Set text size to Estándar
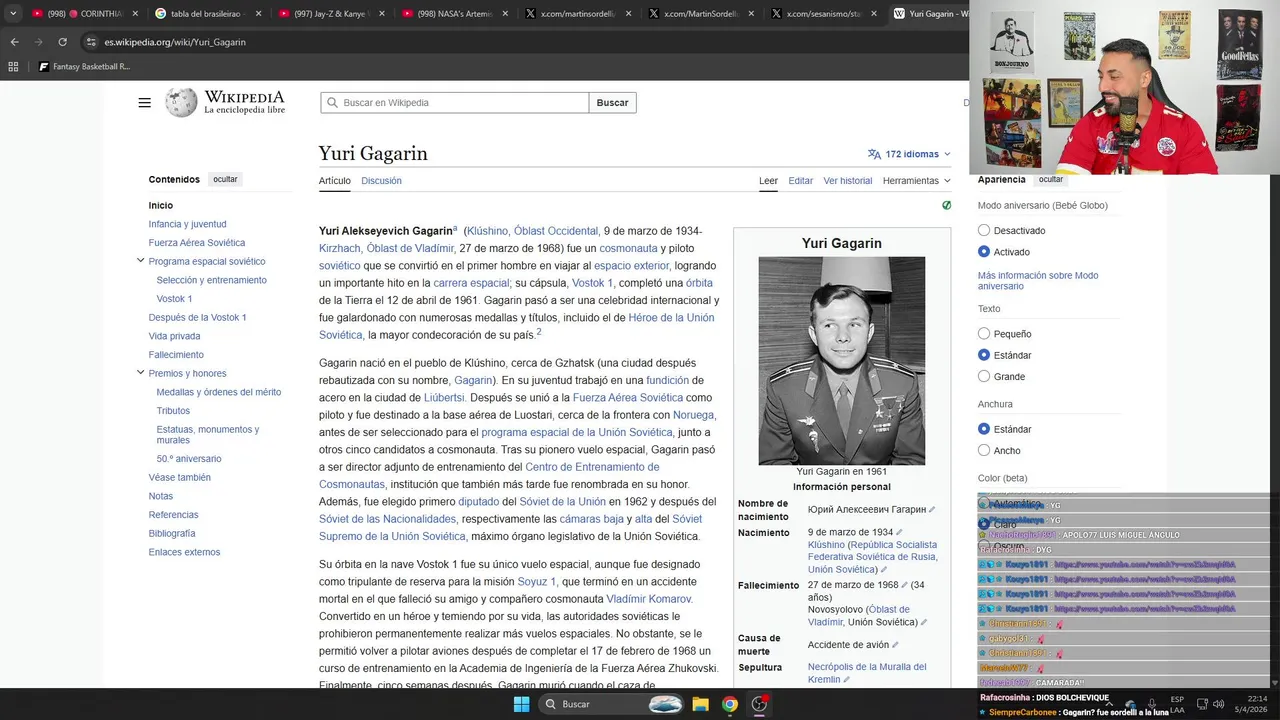 (984, 355)
